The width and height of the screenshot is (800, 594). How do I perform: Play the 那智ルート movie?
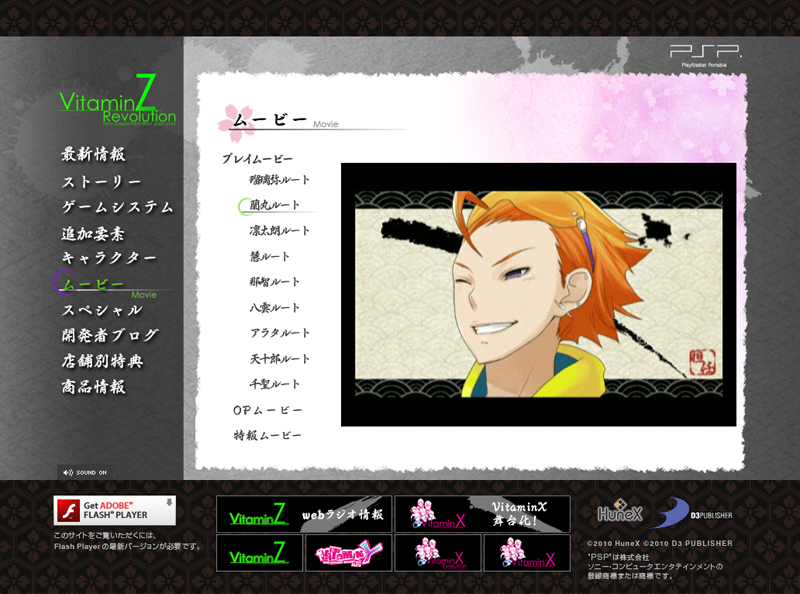274,282
